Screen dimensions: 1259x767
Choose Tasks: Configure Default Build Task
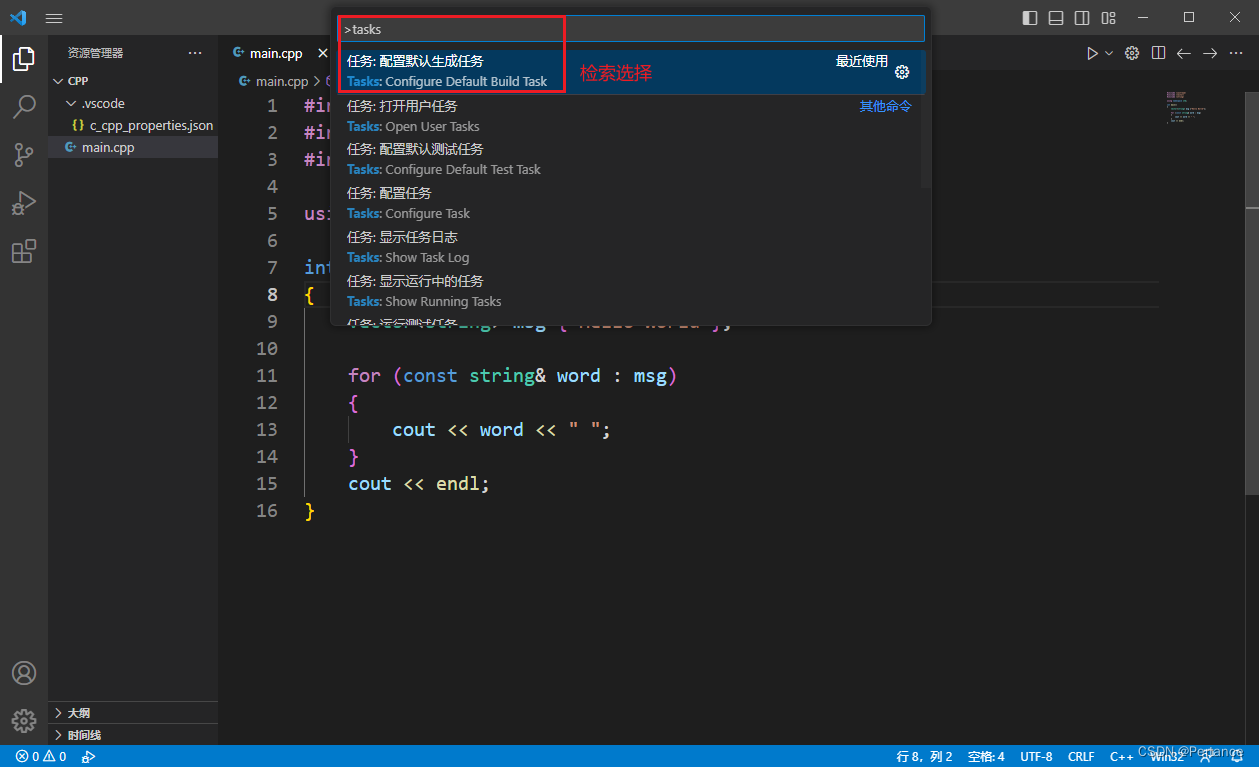[x=631, y=71]
